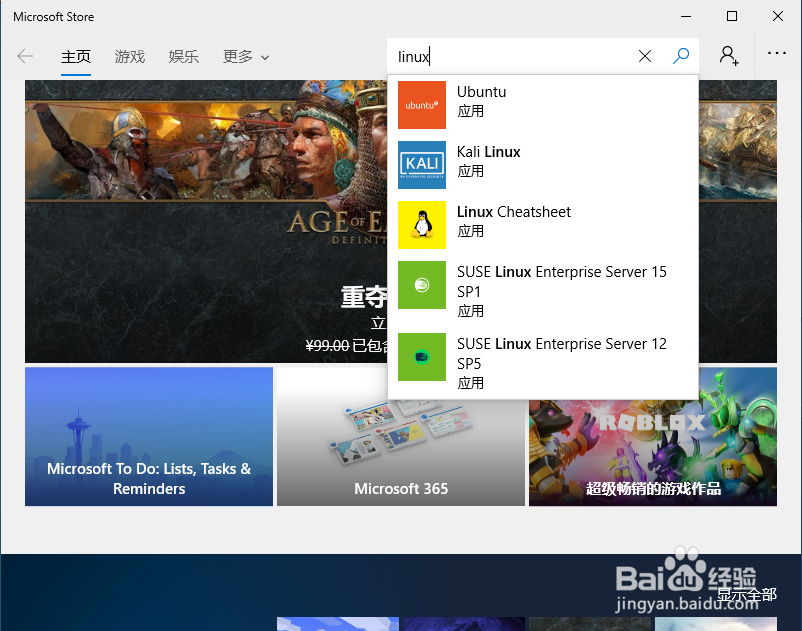Image resolution: width=802 pixels, height=631 pixels.
Task: Select the Ubuntu suggestion text
Action: point(481,92)
